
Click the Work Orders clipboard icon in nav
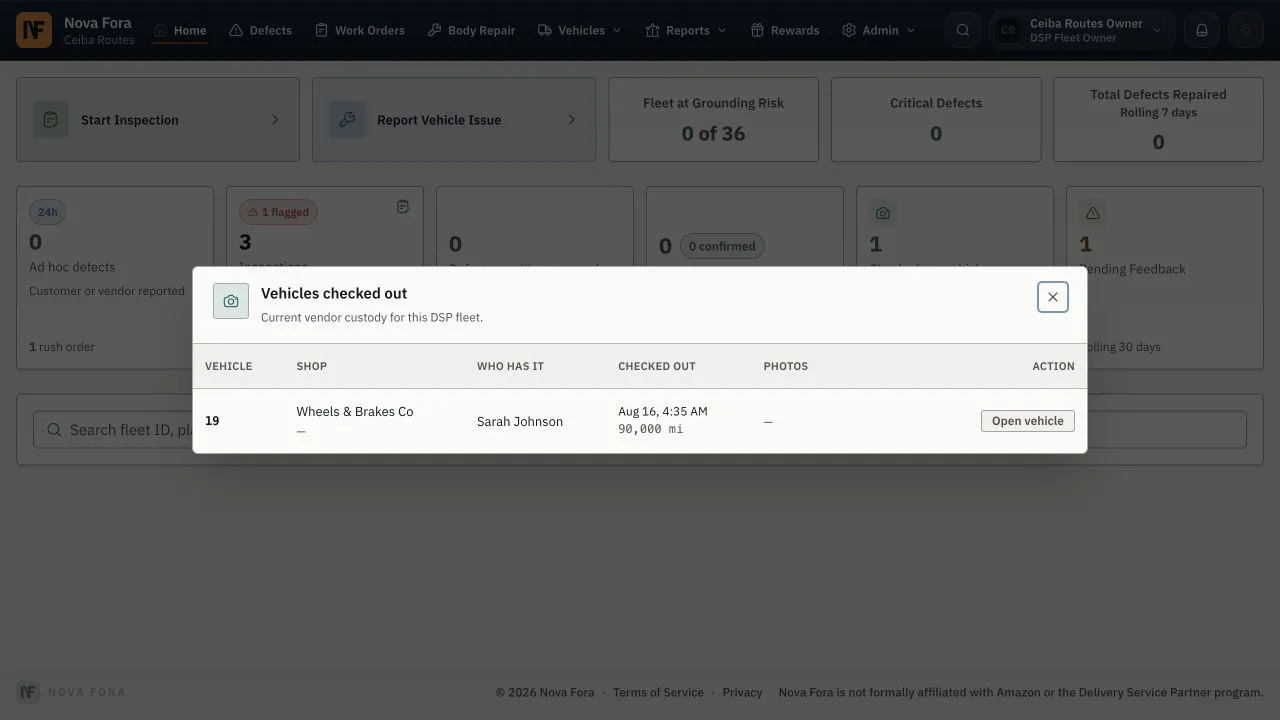(x=321, y=30)
